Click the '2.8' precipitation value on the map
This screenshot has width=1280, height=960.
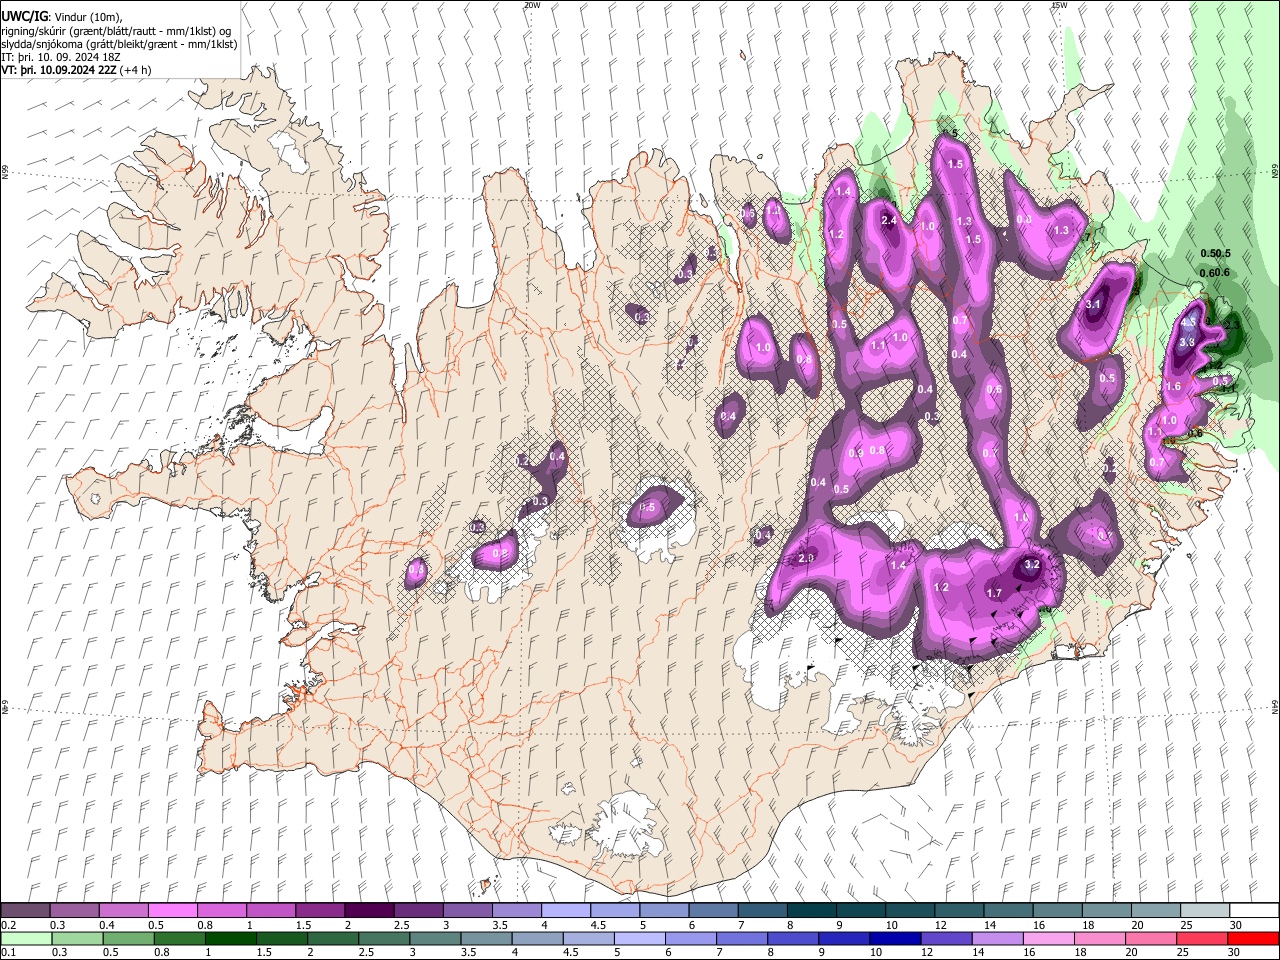coord(806,559)
